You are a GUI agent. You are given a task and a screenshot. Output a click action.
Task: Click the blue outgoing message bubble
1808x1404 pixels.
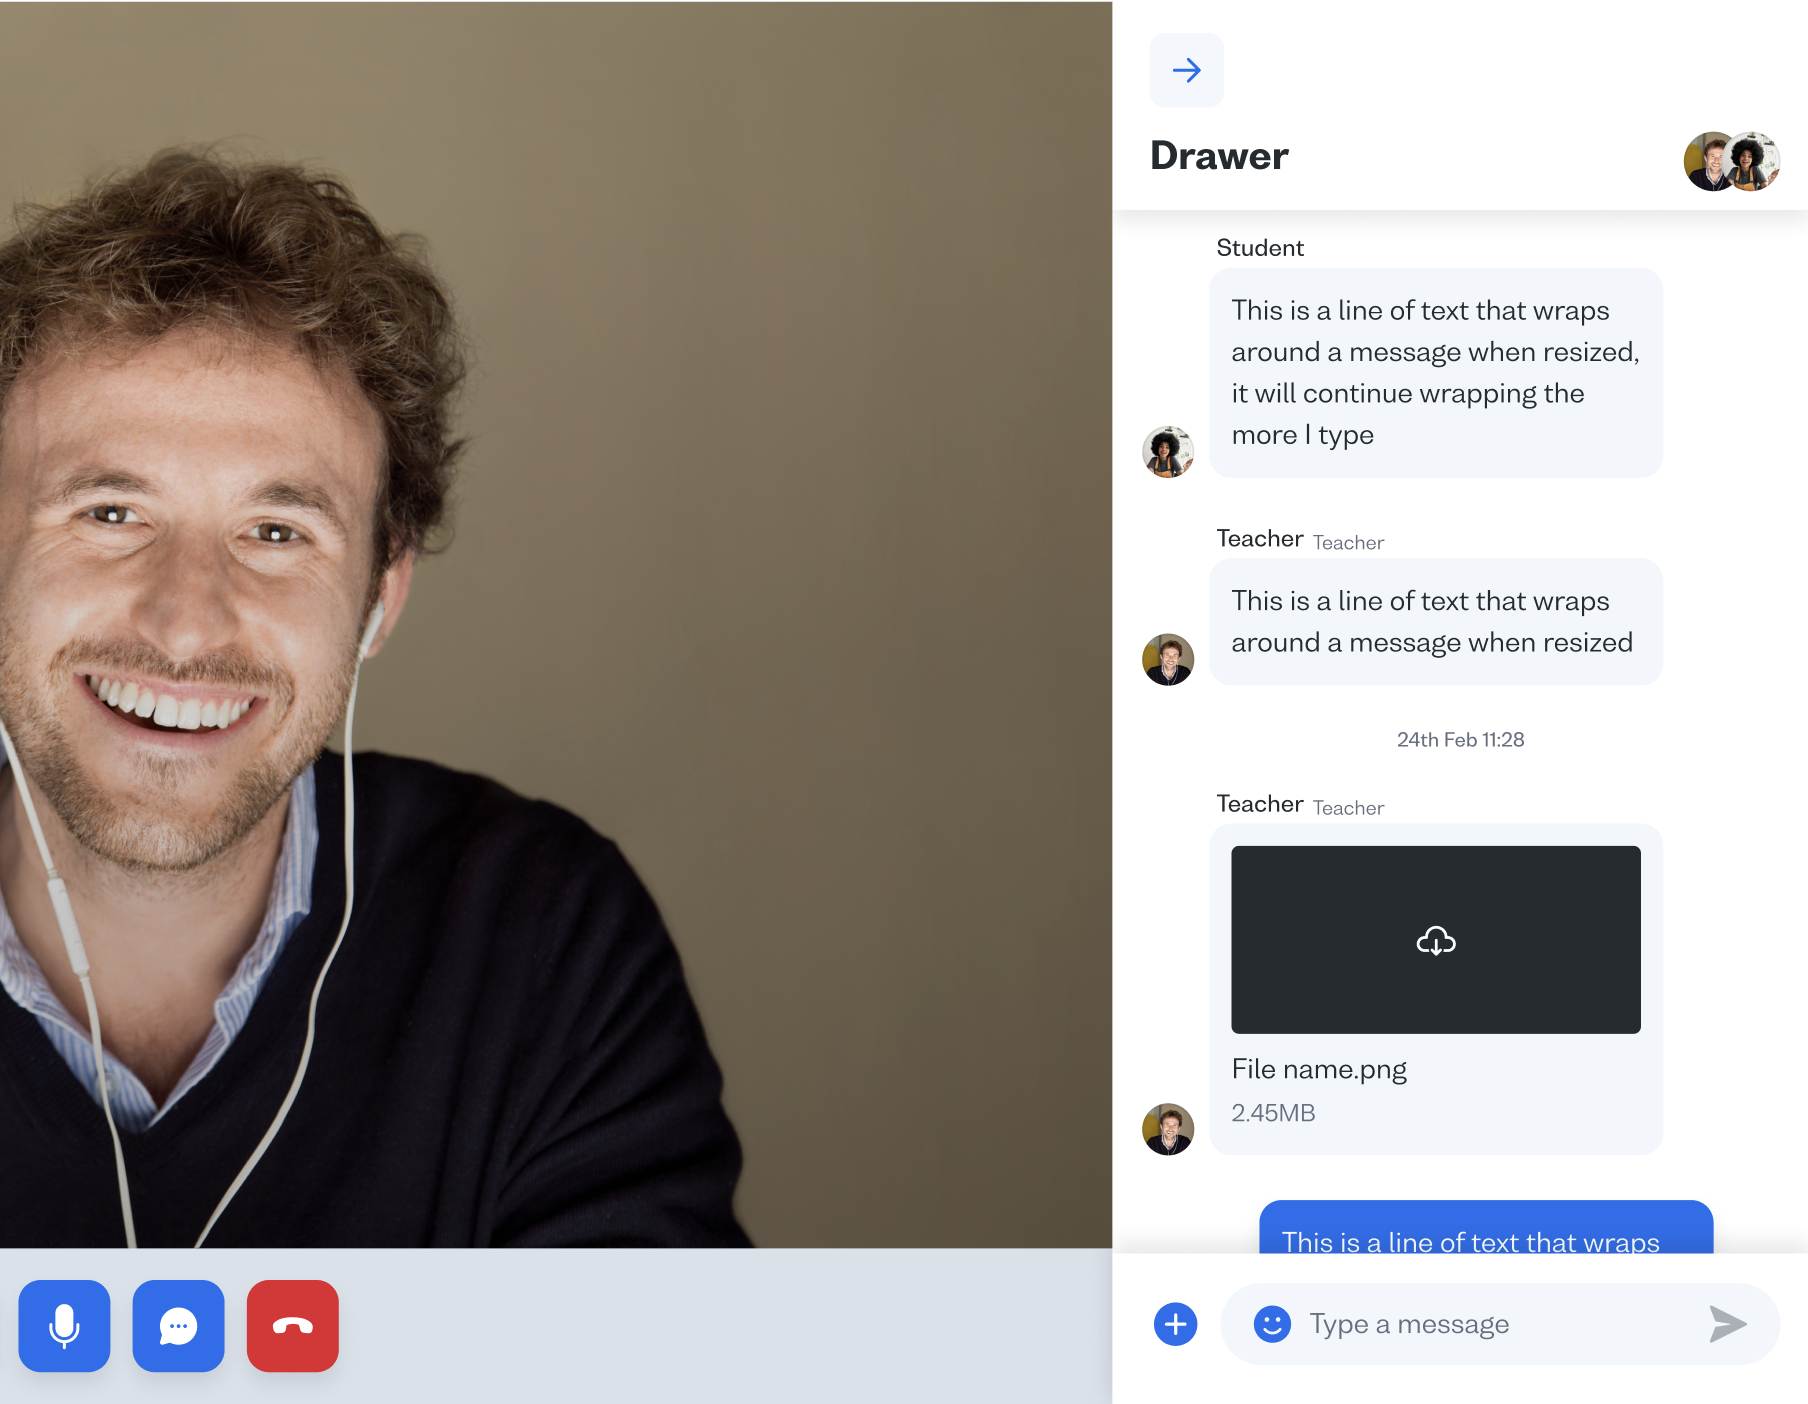(x=1485, y=1229)
